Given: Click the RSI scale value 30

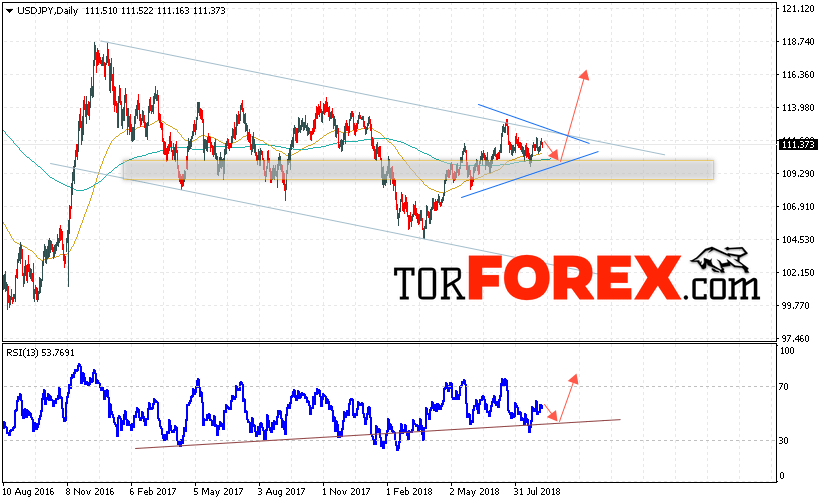Looking at the screenshot, I should [x=783, y=441].
